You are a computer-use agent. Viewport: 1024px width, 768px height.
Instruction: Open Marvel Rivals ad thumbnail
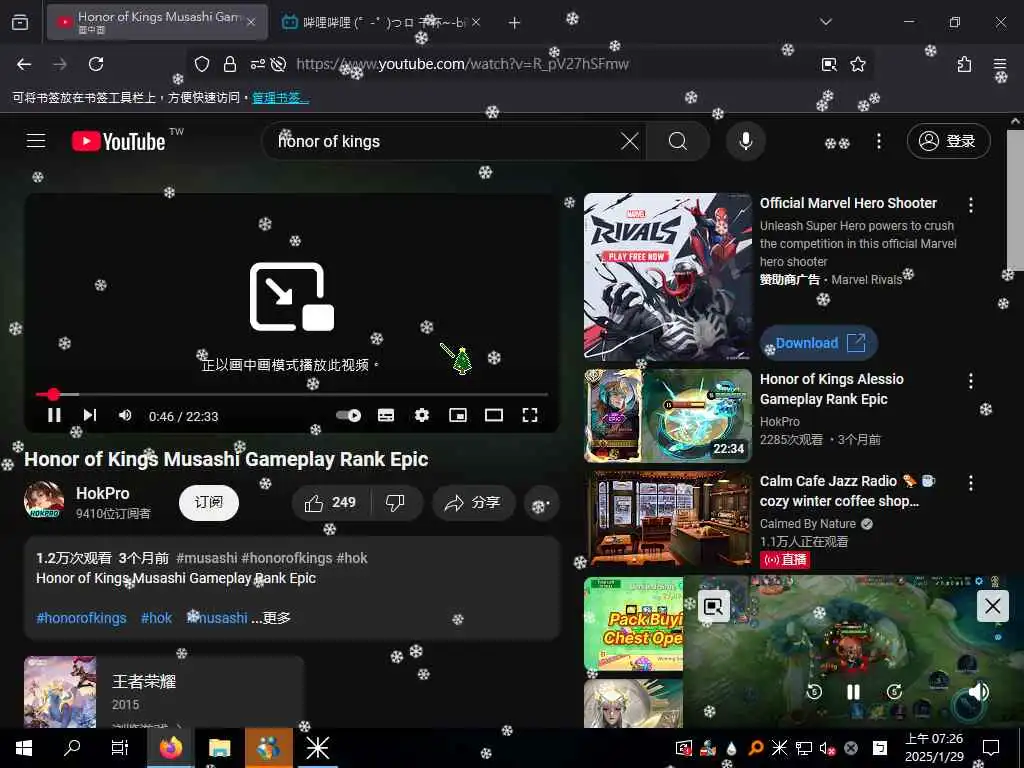[667, 276]
